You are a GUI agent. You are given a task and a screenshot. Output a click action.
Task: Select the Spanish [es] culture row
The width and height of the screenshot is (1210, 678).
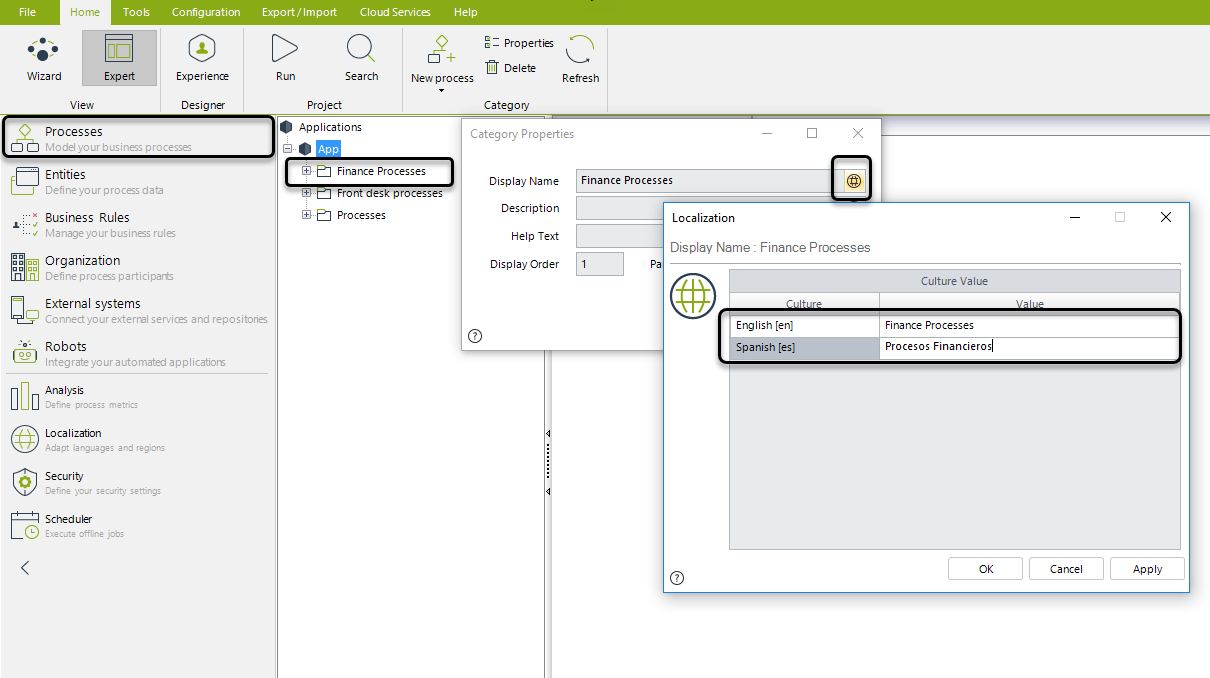805,348
